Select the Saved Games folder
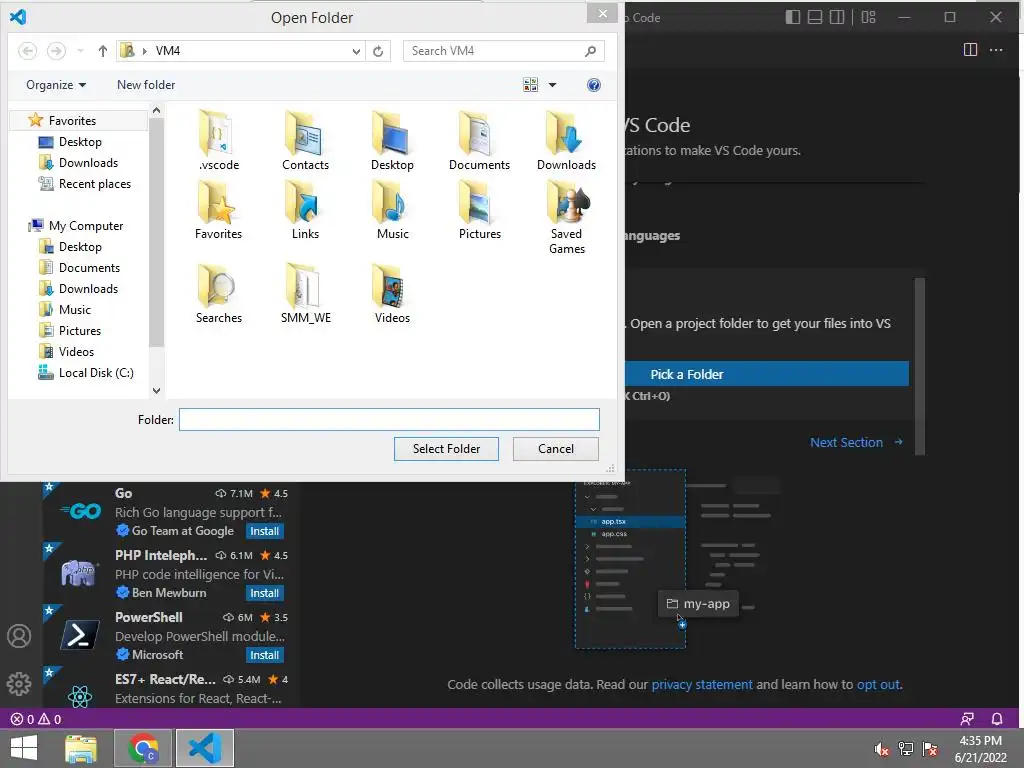 [566, 217]
